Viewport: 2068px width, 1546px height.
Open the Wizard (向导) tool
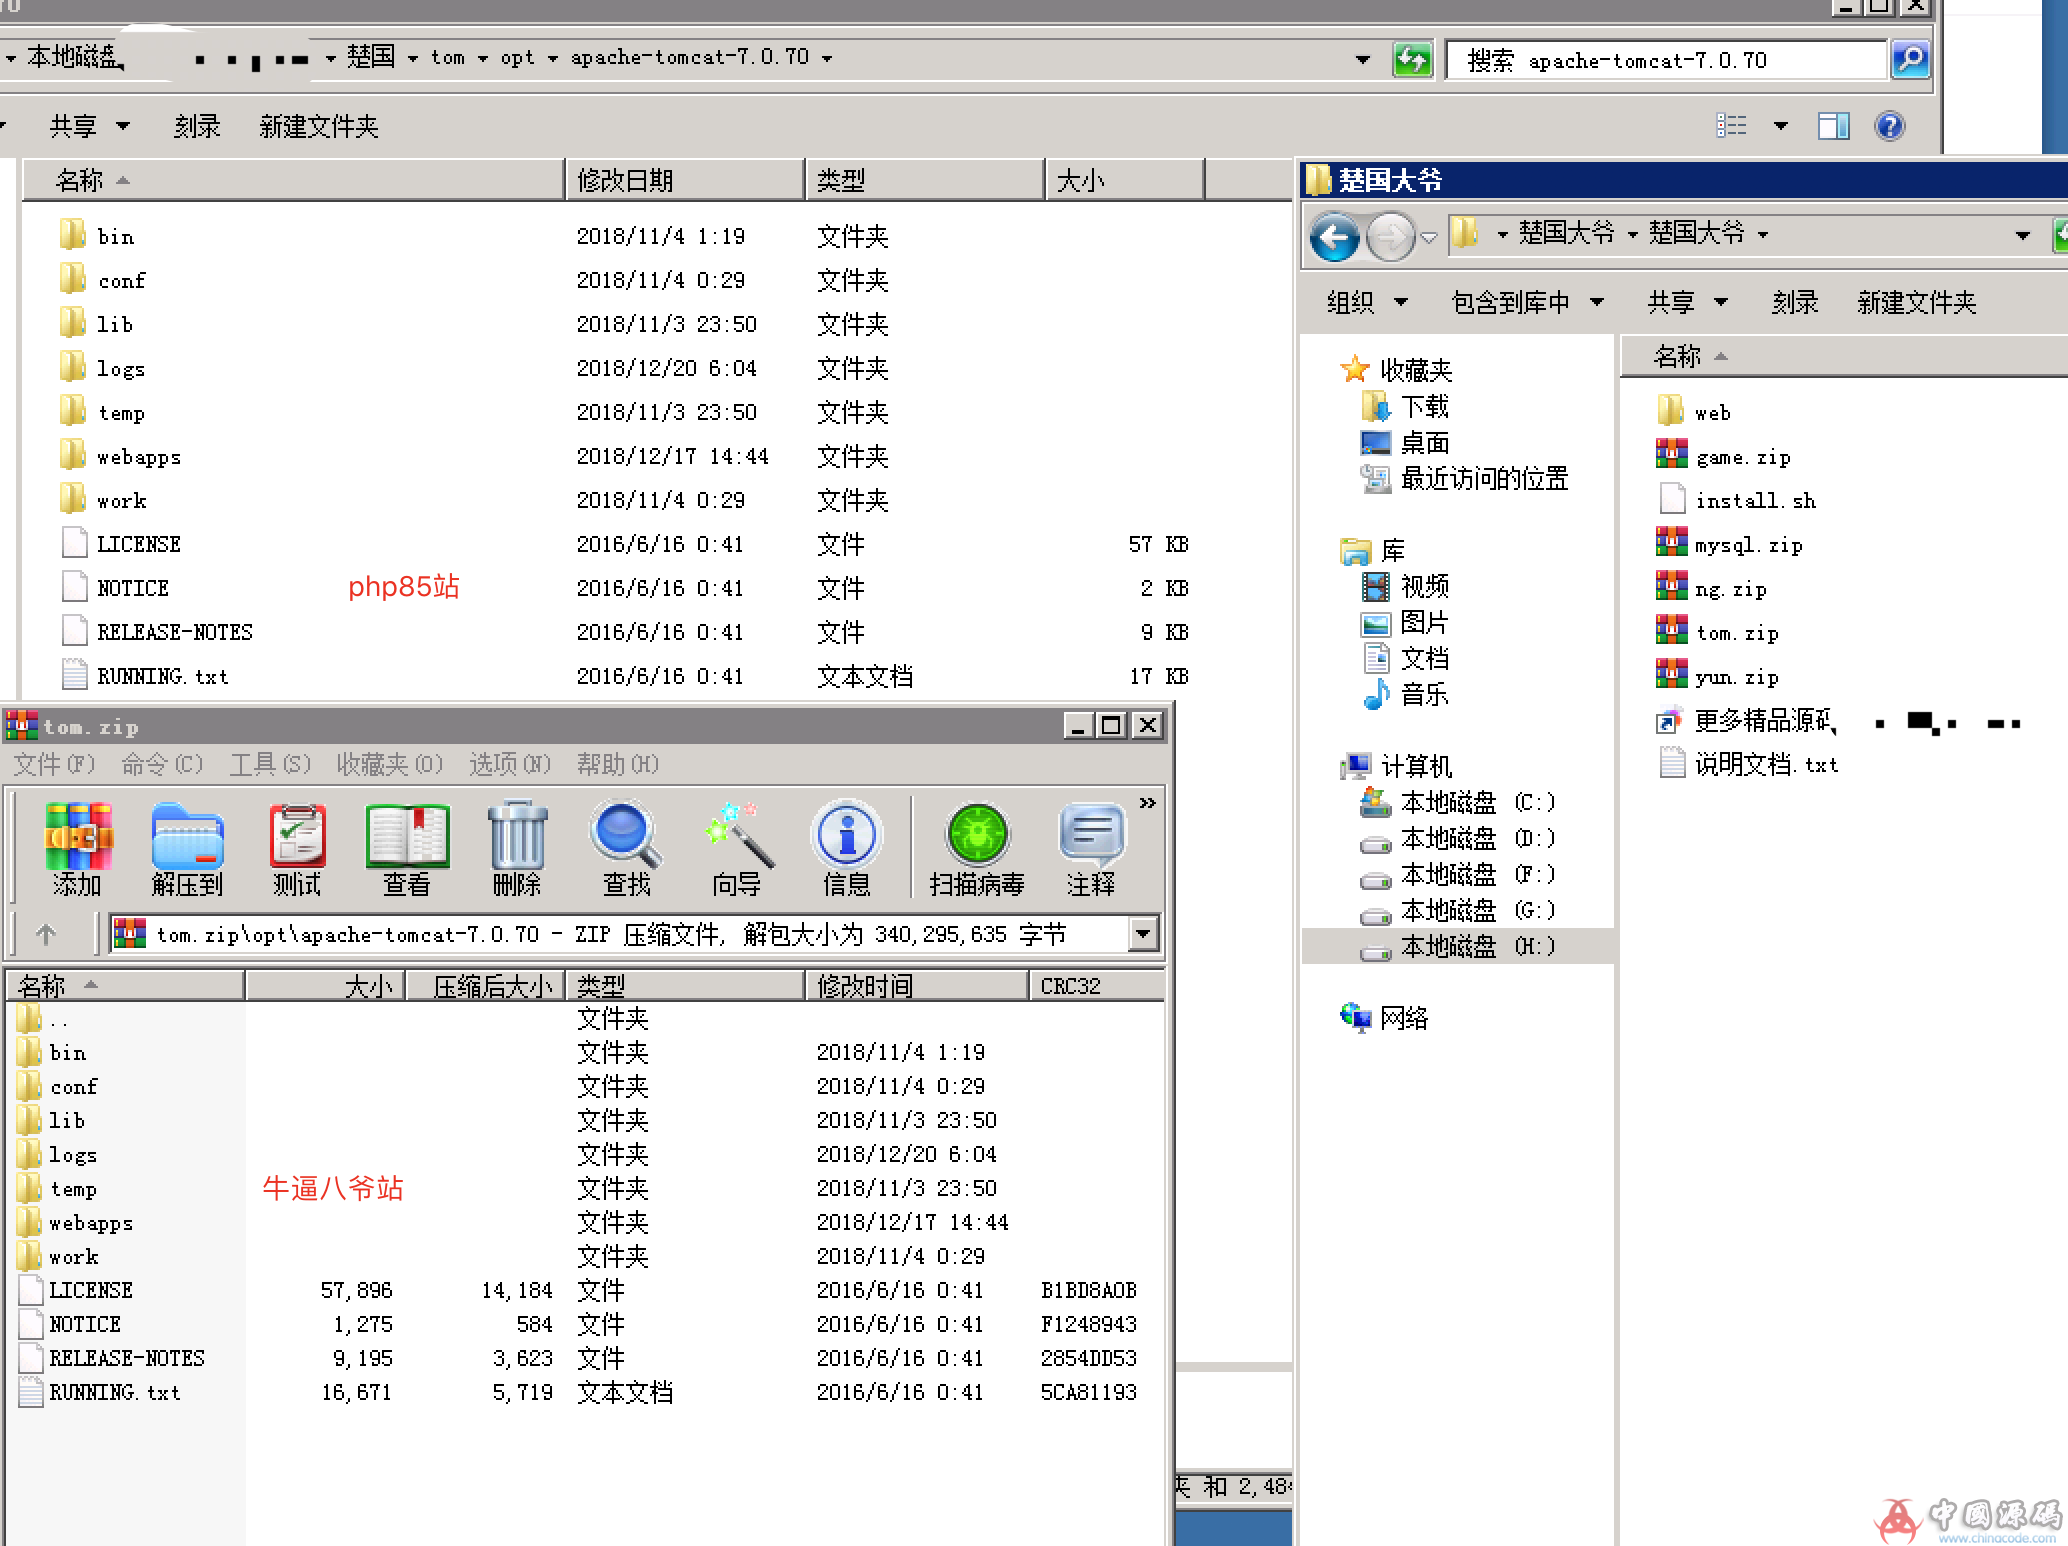[x=737, y=848]
